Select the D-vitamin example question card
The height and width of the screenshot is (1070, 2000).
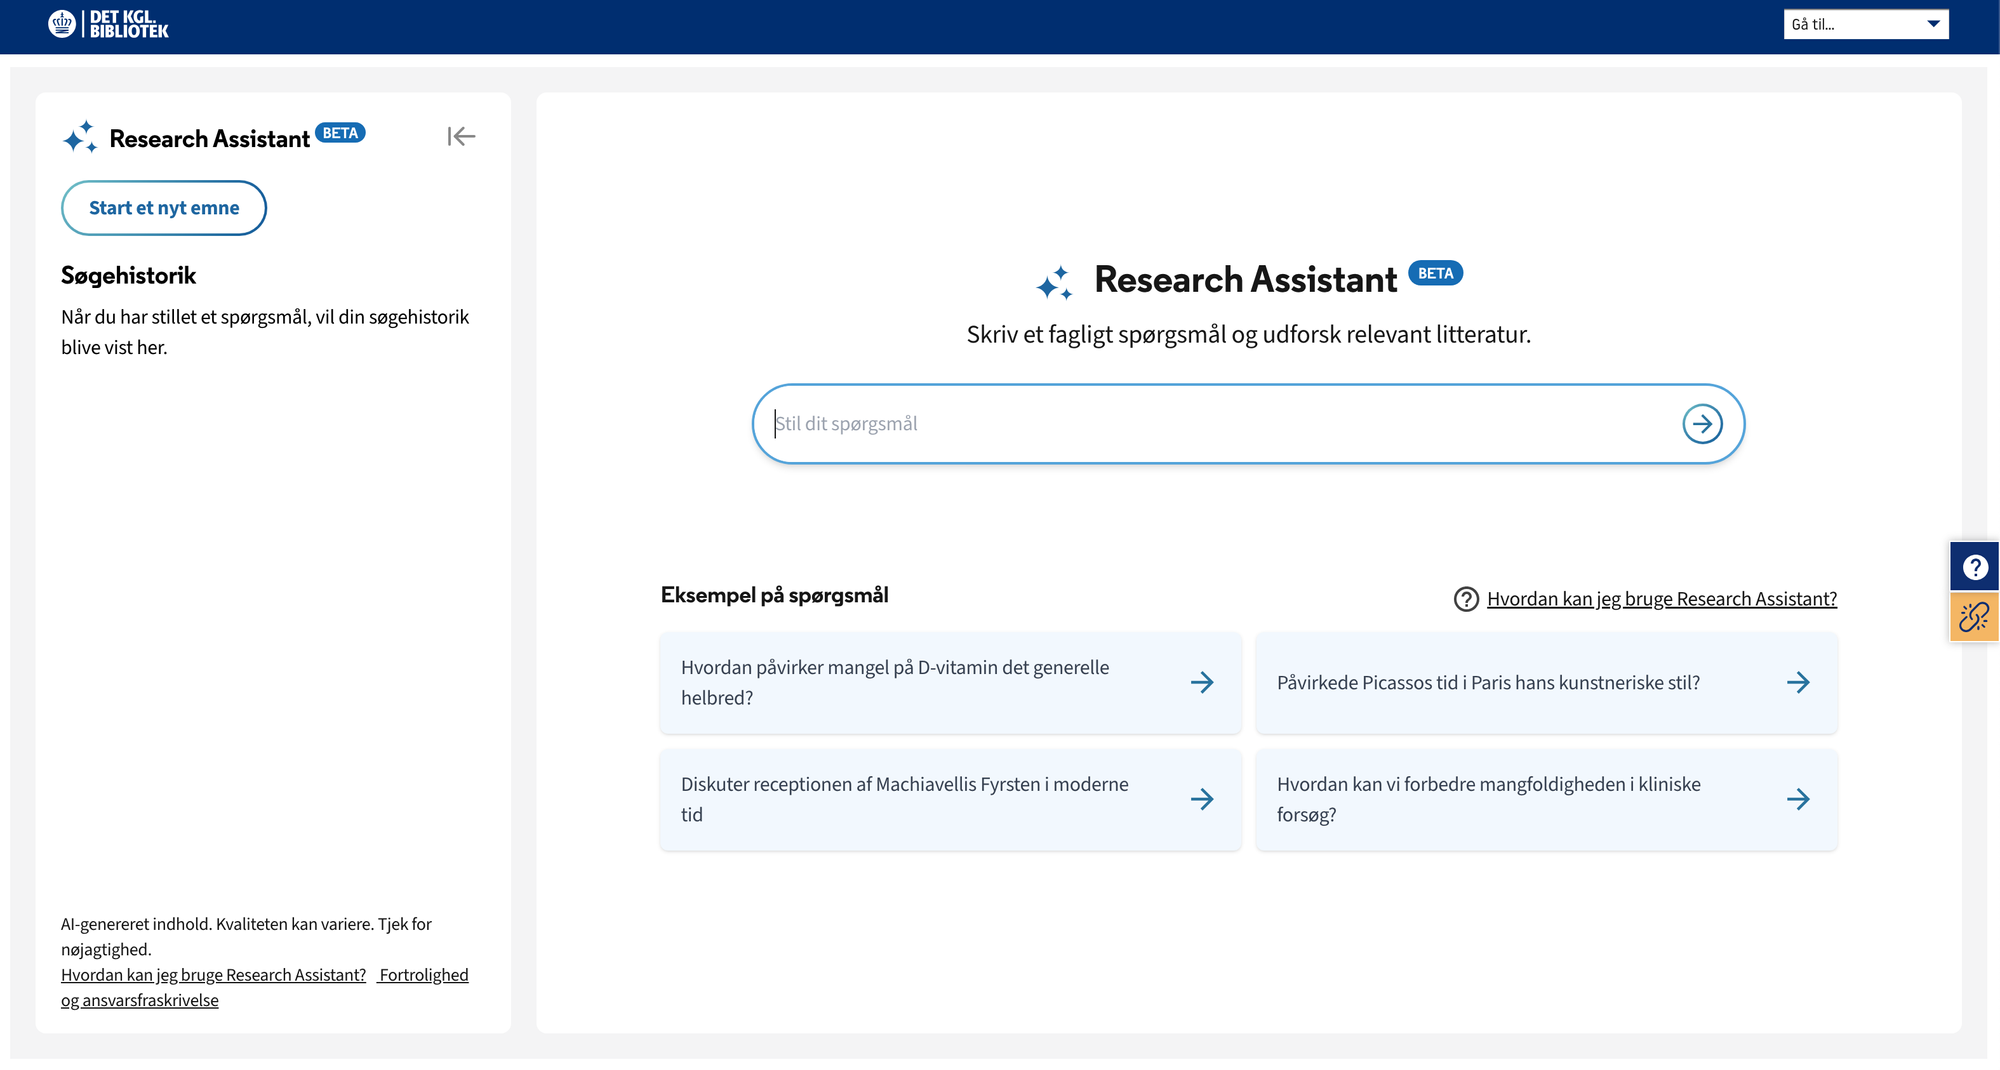pos(950,683)
